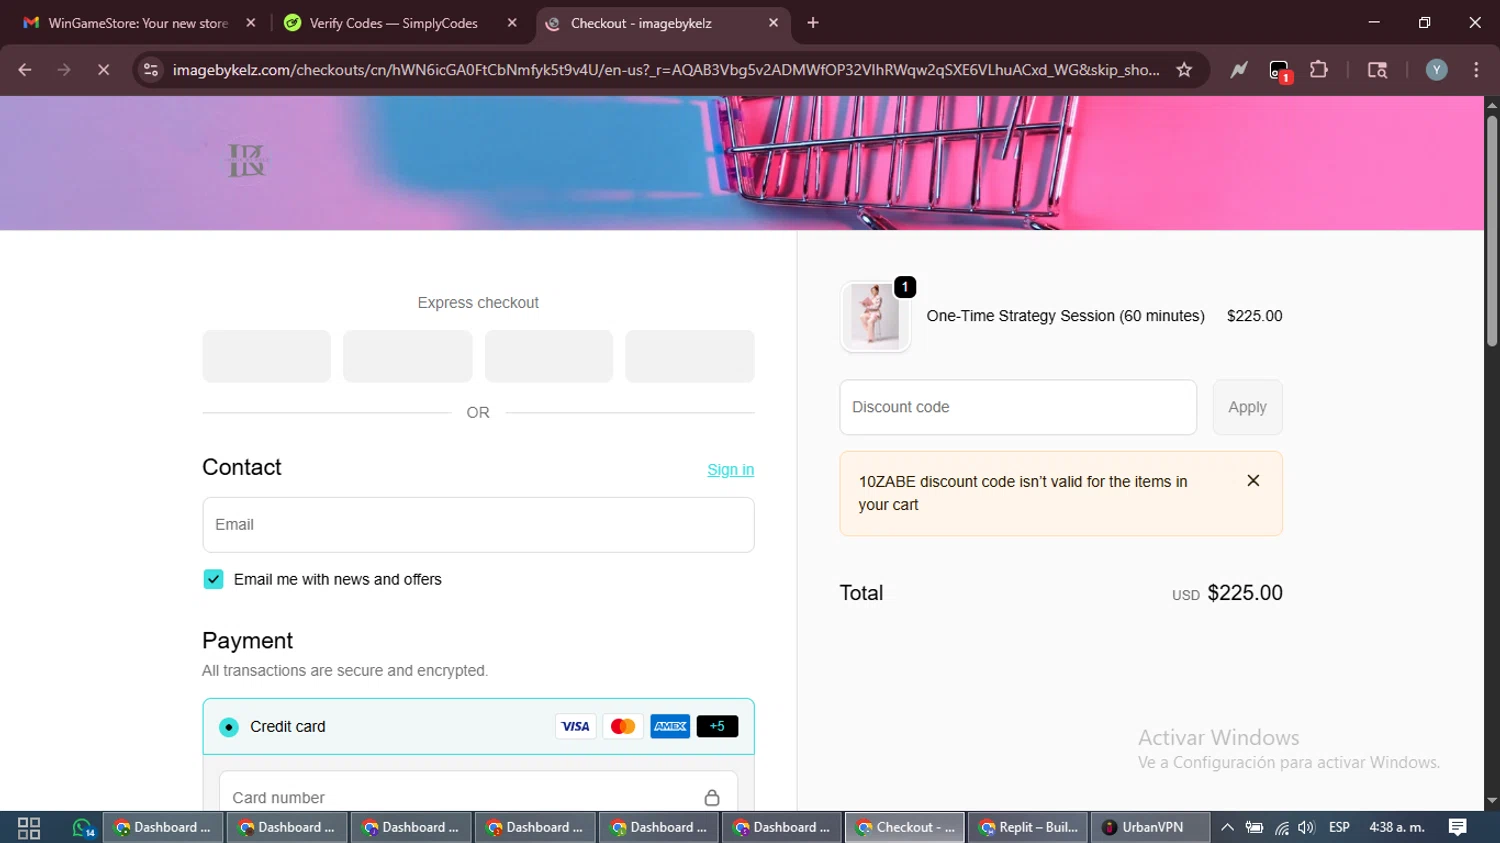Open the Strategy Session product thumbnail

[x=876, y=316]
